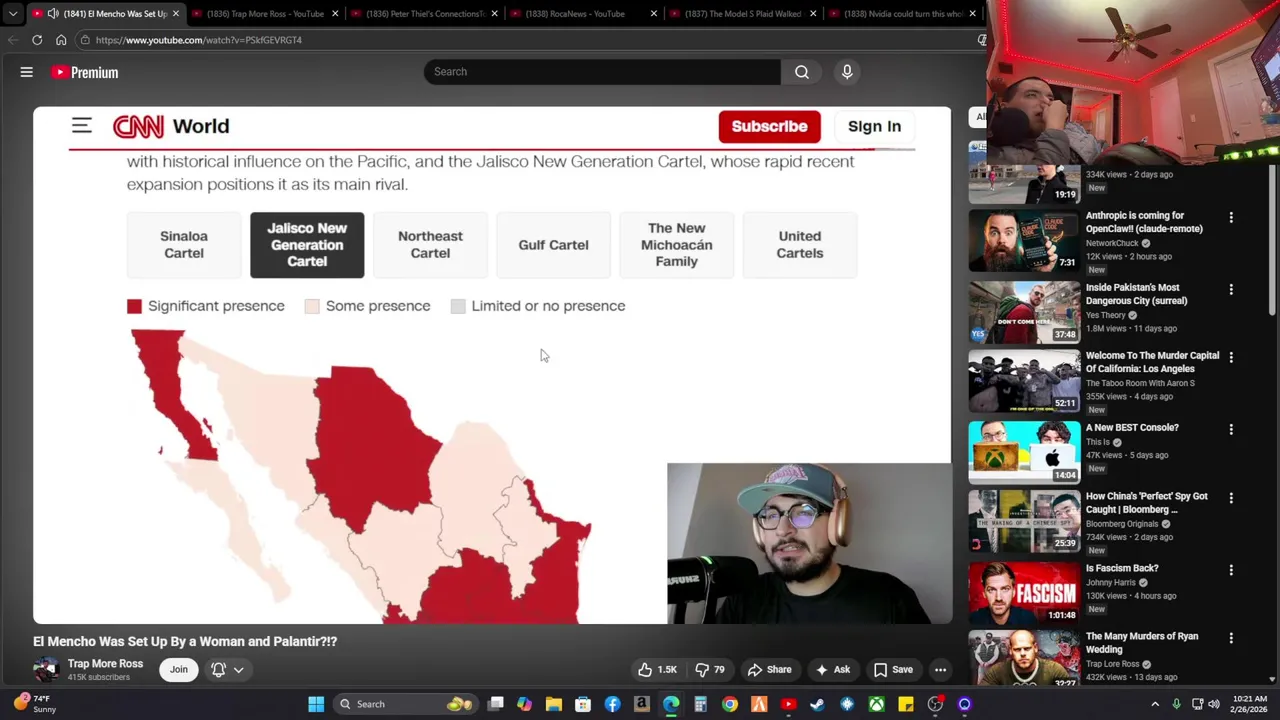The width and height of the screenshot is (1280, 720).
Task: Open Amazon from the taskbar
Action: 641,704
